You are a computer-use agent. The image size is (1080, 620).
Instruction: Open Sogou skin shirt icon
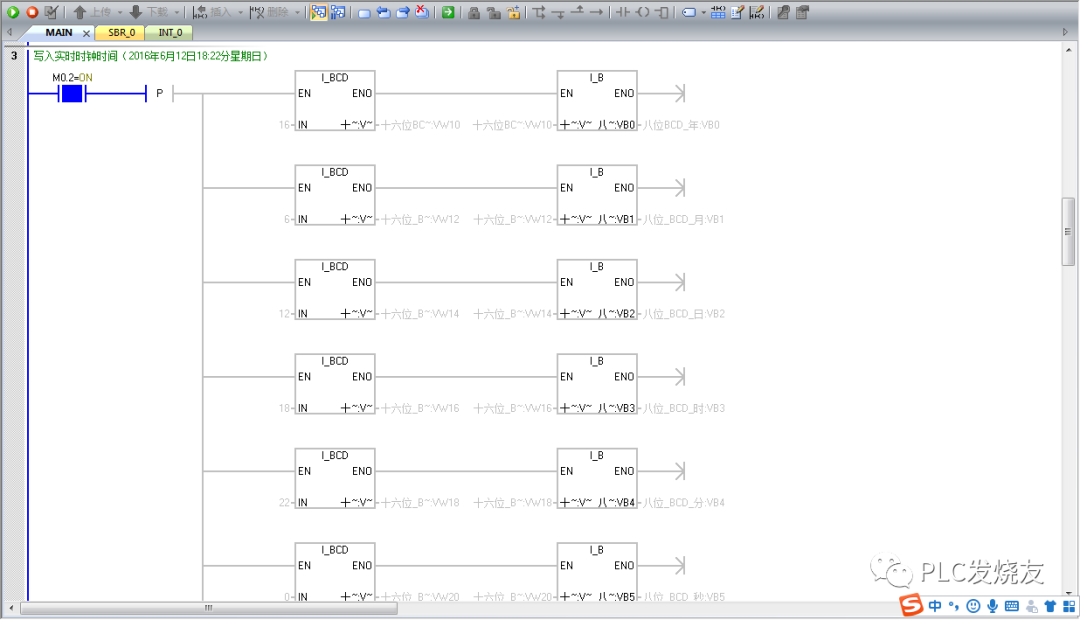(x=1050, y=606)
